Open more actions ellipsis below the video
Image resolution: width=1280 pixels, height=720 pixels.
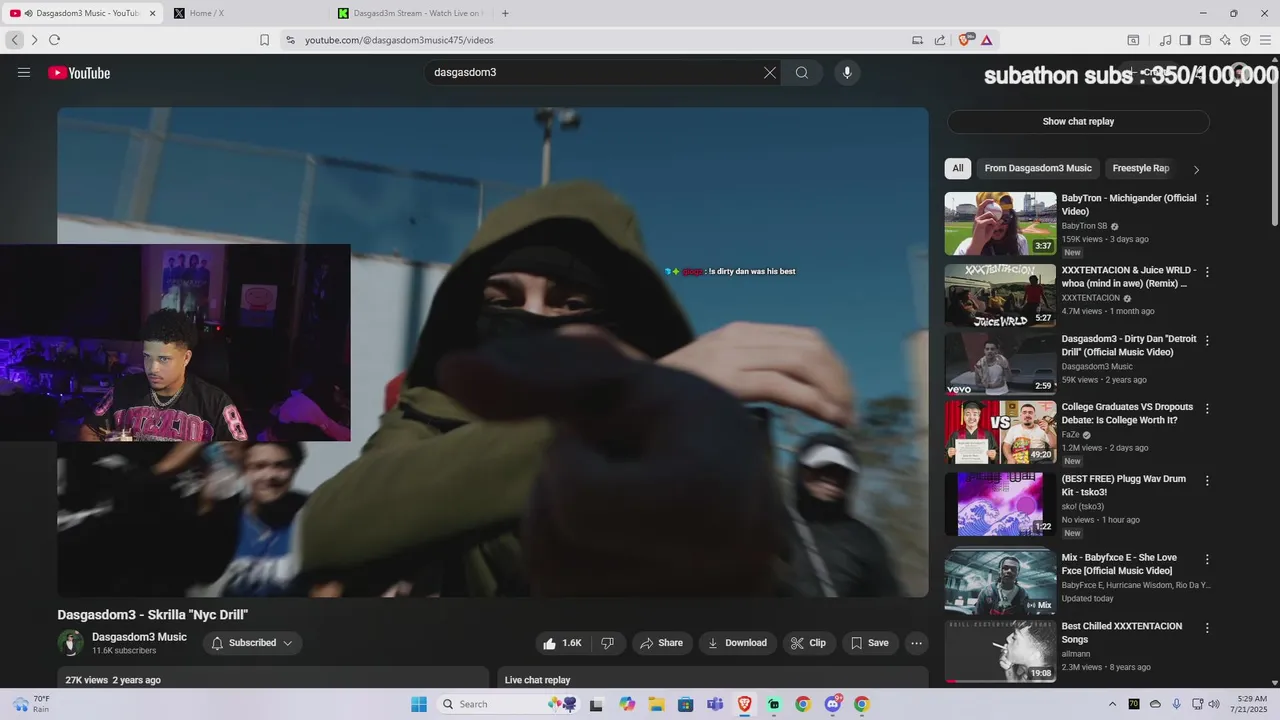point(916,643)
